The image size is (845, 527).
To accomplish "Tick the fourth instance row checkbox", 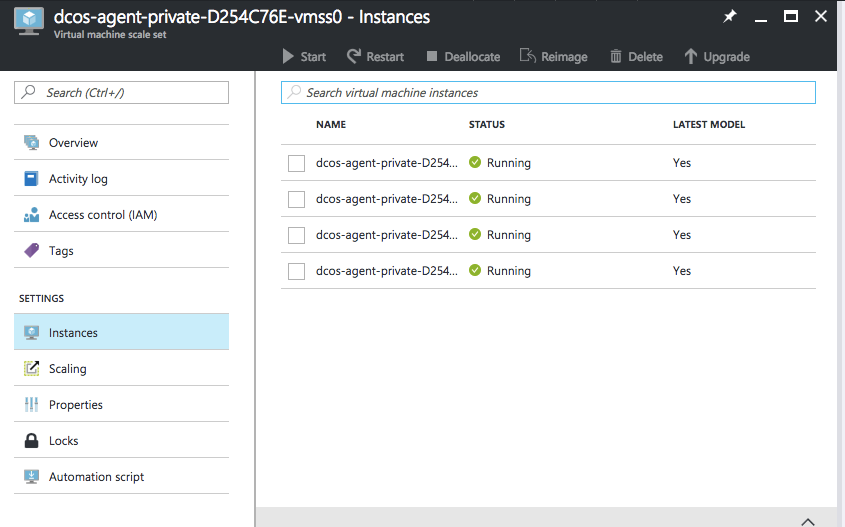I will (x=296, y=272).
